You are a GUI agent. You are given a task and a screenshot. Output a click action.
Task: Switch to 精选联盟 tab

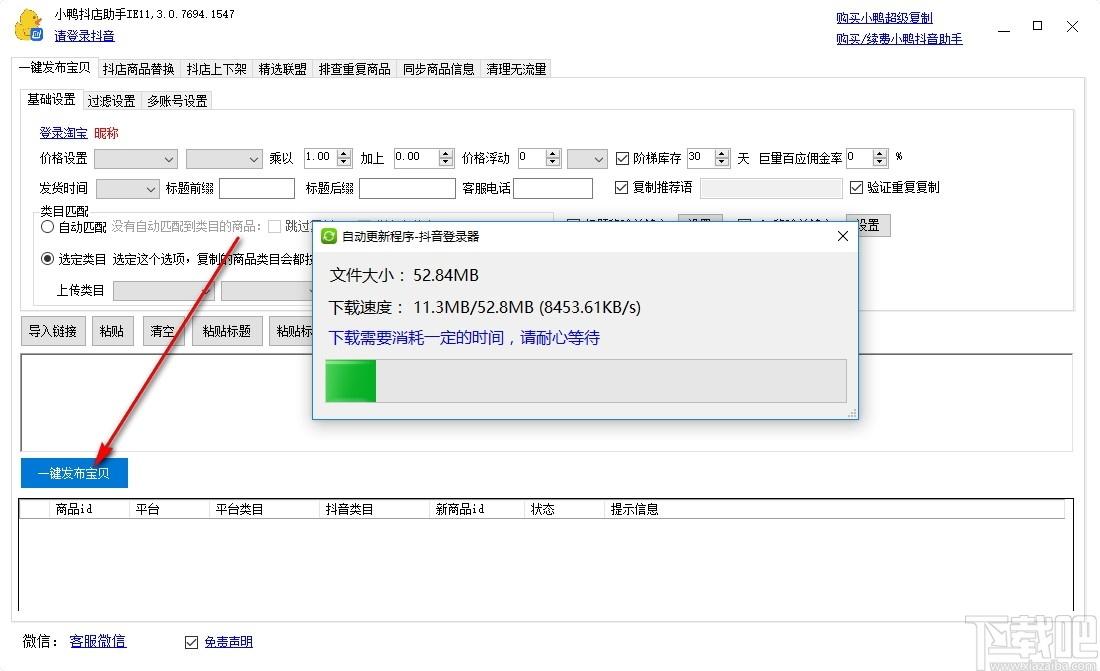[282, 69]
